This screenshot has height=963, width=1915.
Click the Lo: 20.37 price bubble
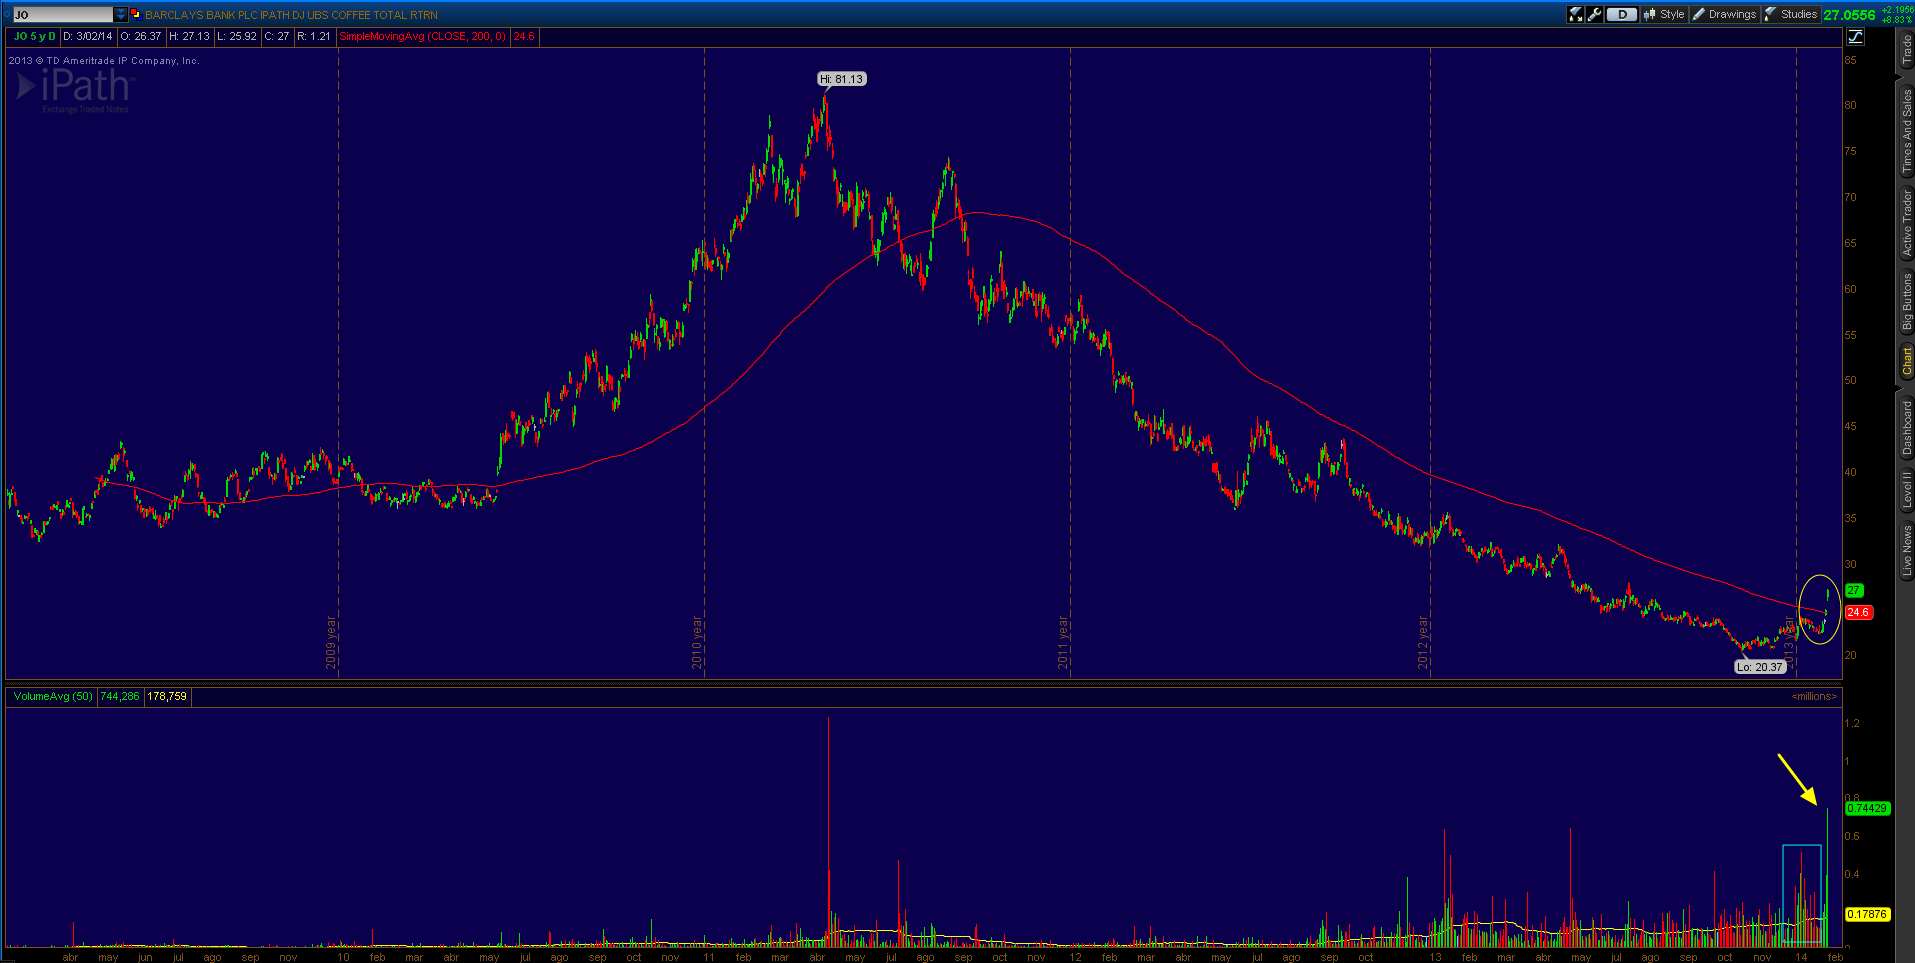[1759, 667]
